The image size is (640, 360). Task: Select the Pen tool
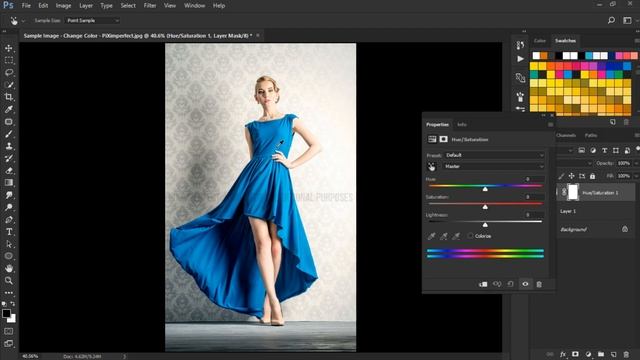click(x=9, y=220)
